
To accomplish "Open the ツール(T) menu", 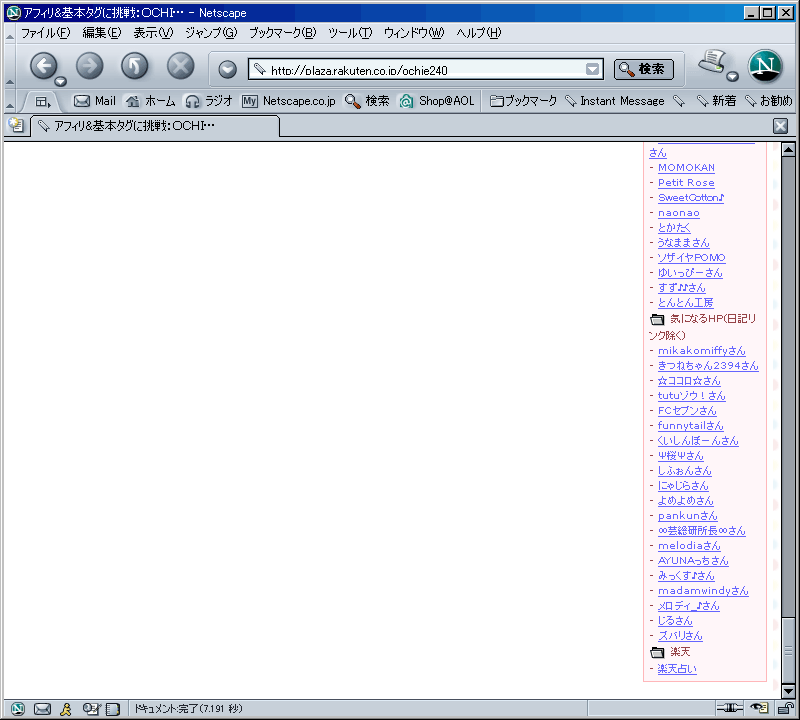I will pyautogui.click(x=350, y=33).
